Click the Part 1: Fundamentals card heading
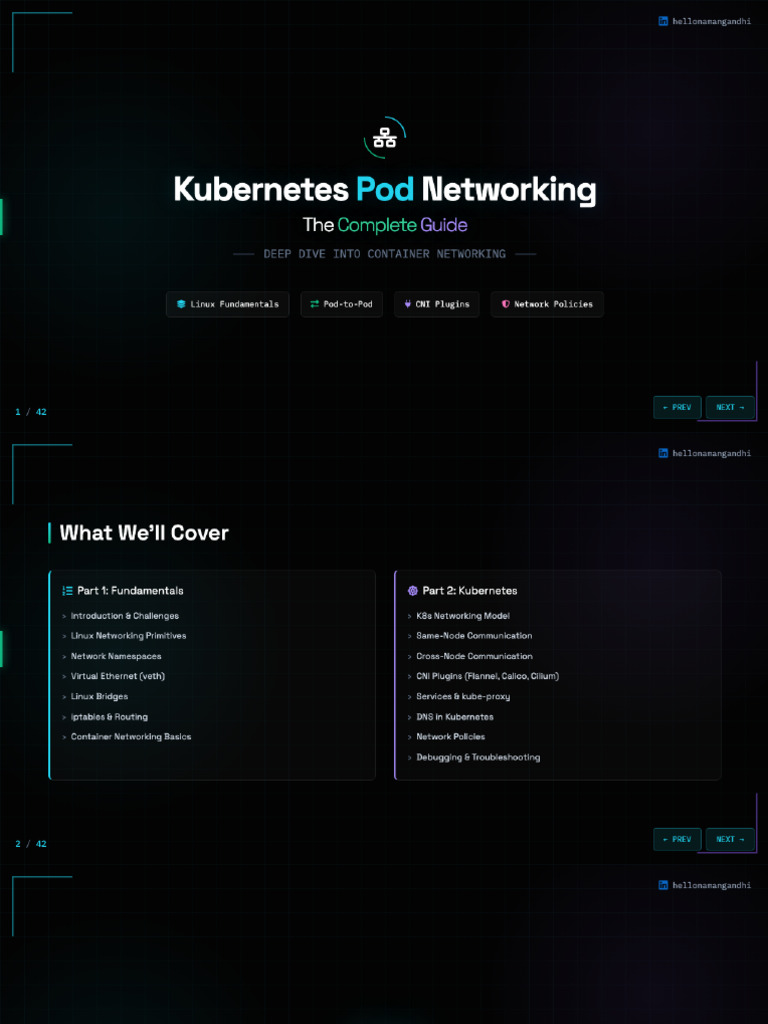 tap(130, 590)
